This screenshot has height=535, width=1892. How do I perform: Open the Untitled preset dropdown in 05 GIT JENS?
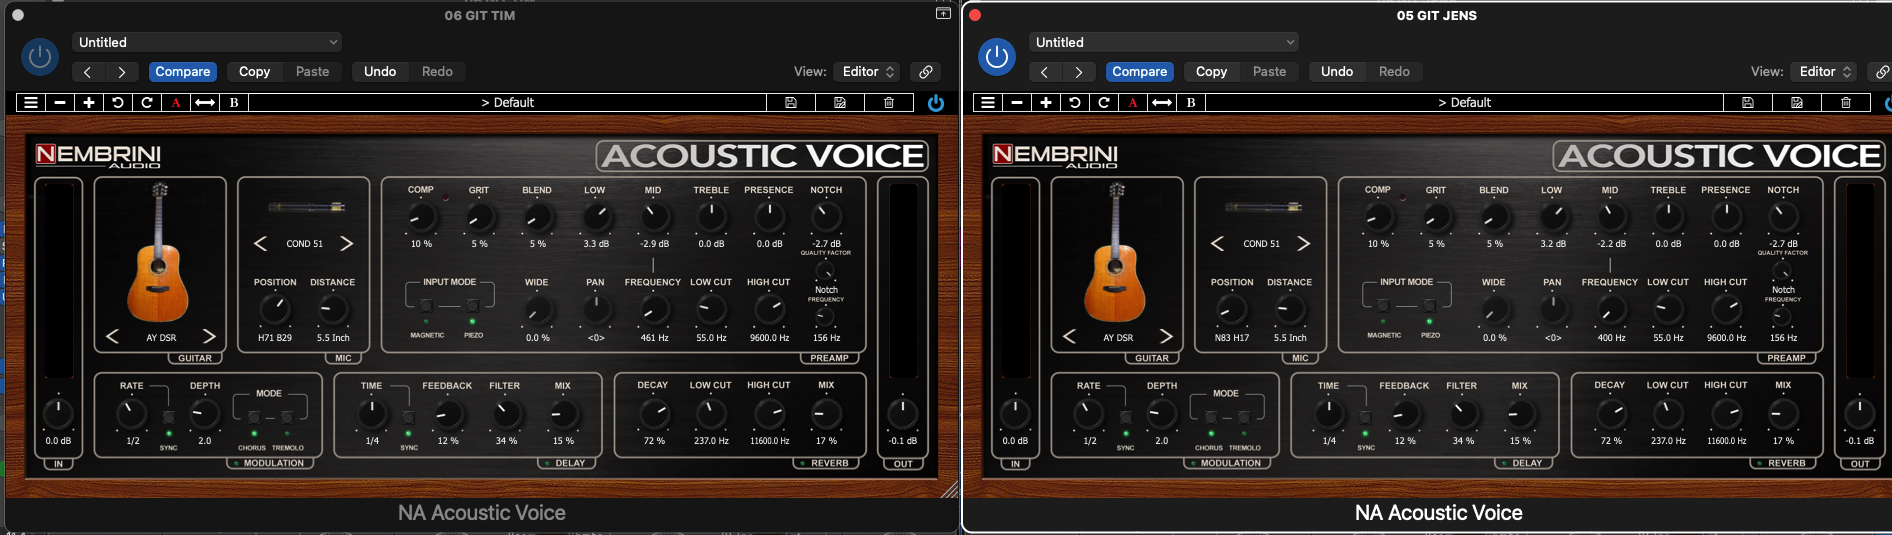[1164, 42]
